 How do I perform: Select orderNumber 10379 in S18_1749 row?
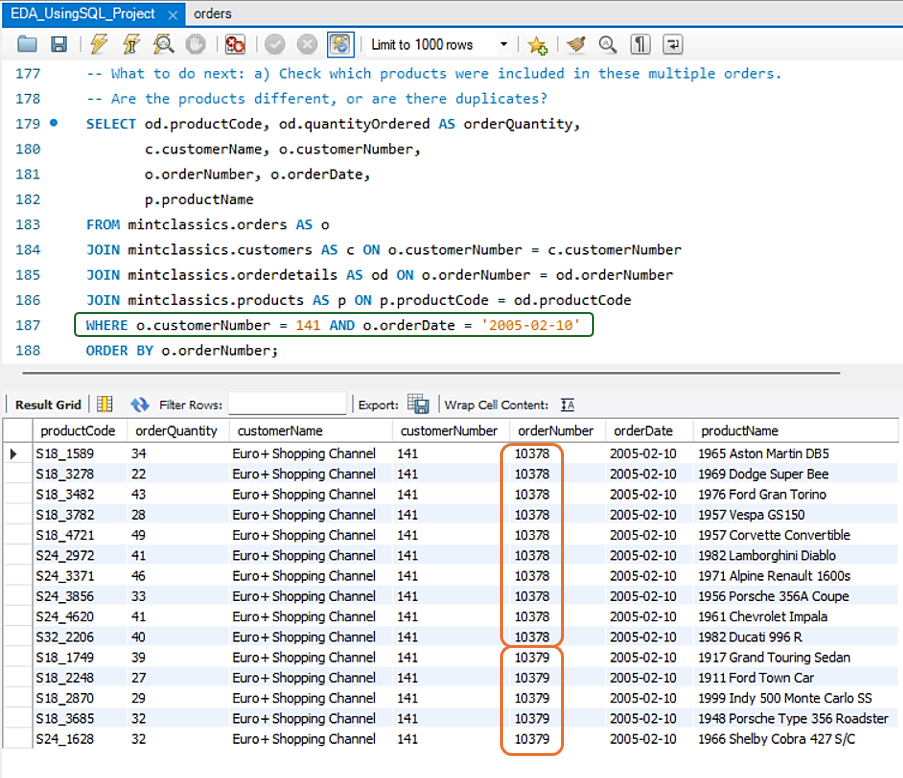coord(556,658)
